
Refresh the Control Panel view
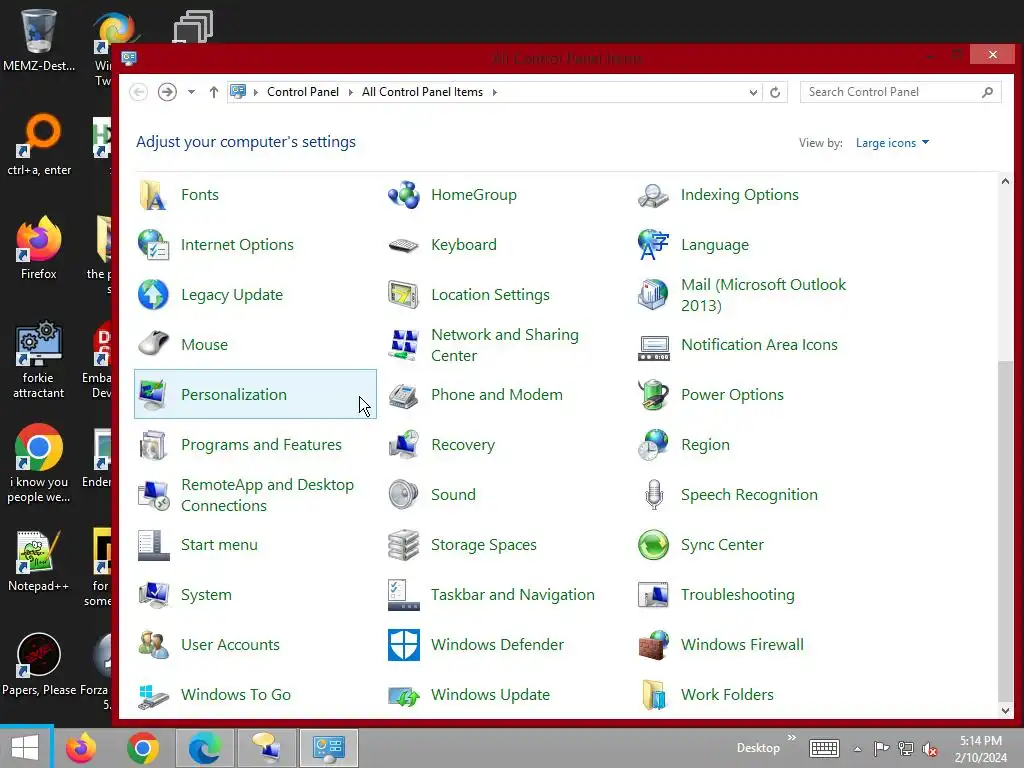[775, 93]
